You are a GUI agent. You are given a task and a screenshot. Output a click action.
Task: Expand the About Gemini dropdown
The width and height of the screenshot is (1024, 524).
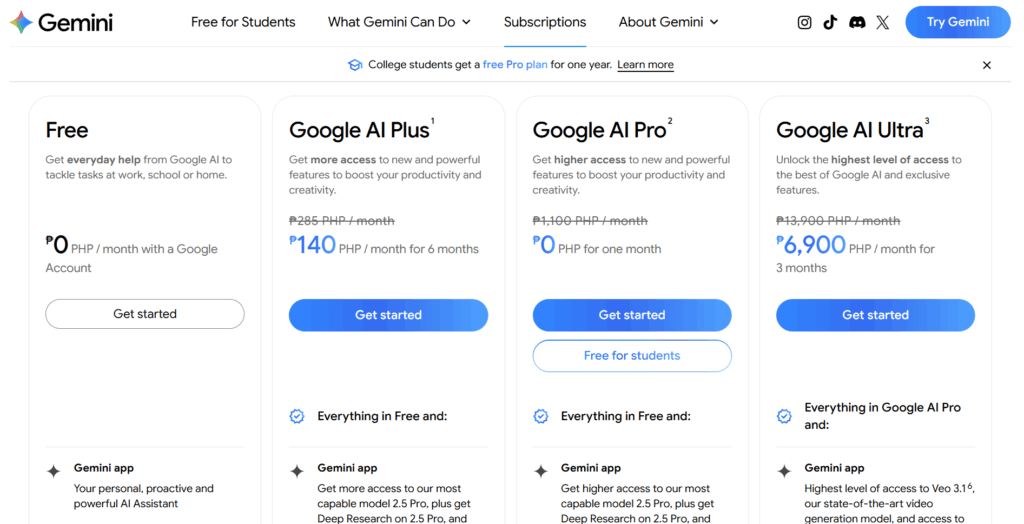click(668, 22)
